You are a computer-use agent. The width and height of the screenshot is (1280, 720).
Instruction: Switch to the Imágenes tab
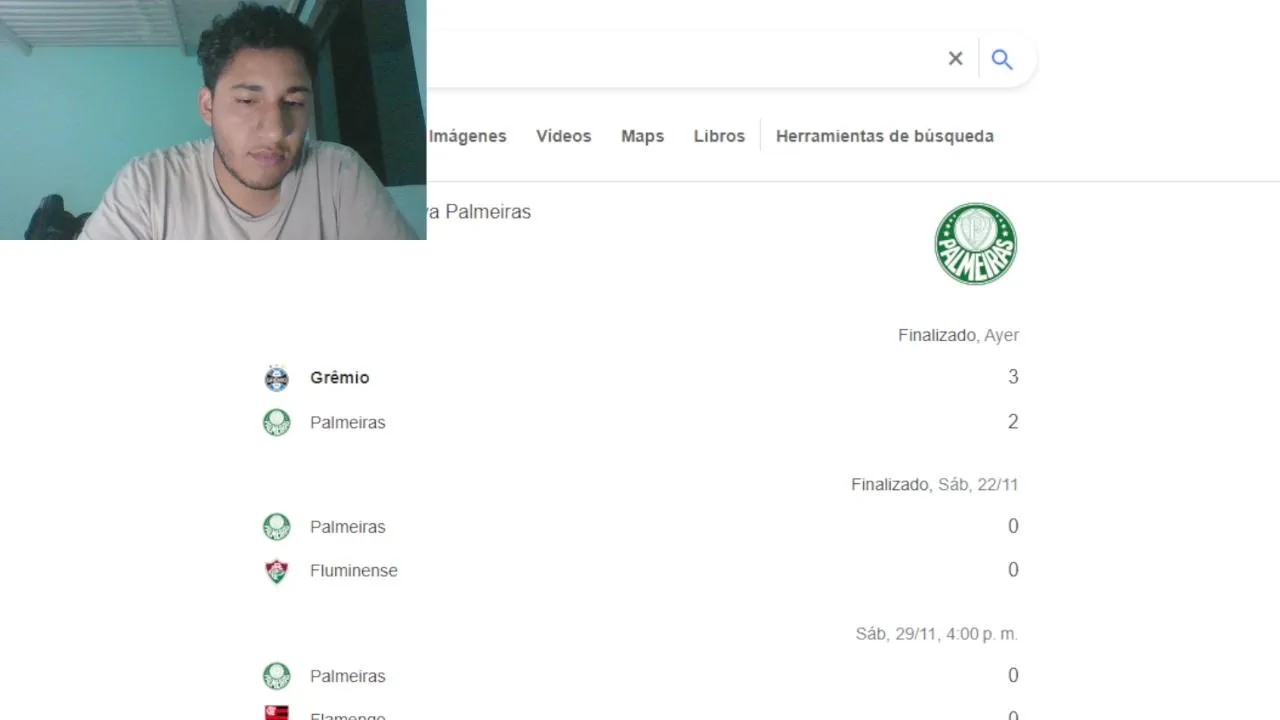[x=467, y=136]
